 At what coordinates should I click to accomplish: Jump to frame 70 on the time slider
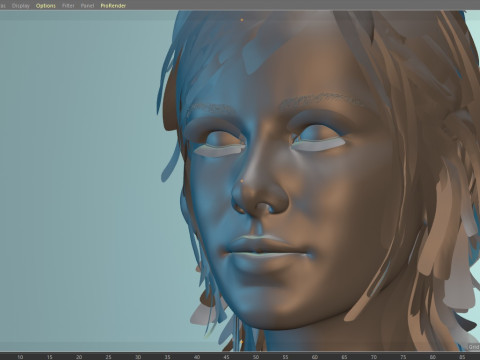pyautogui.click(x=374, y=357)
